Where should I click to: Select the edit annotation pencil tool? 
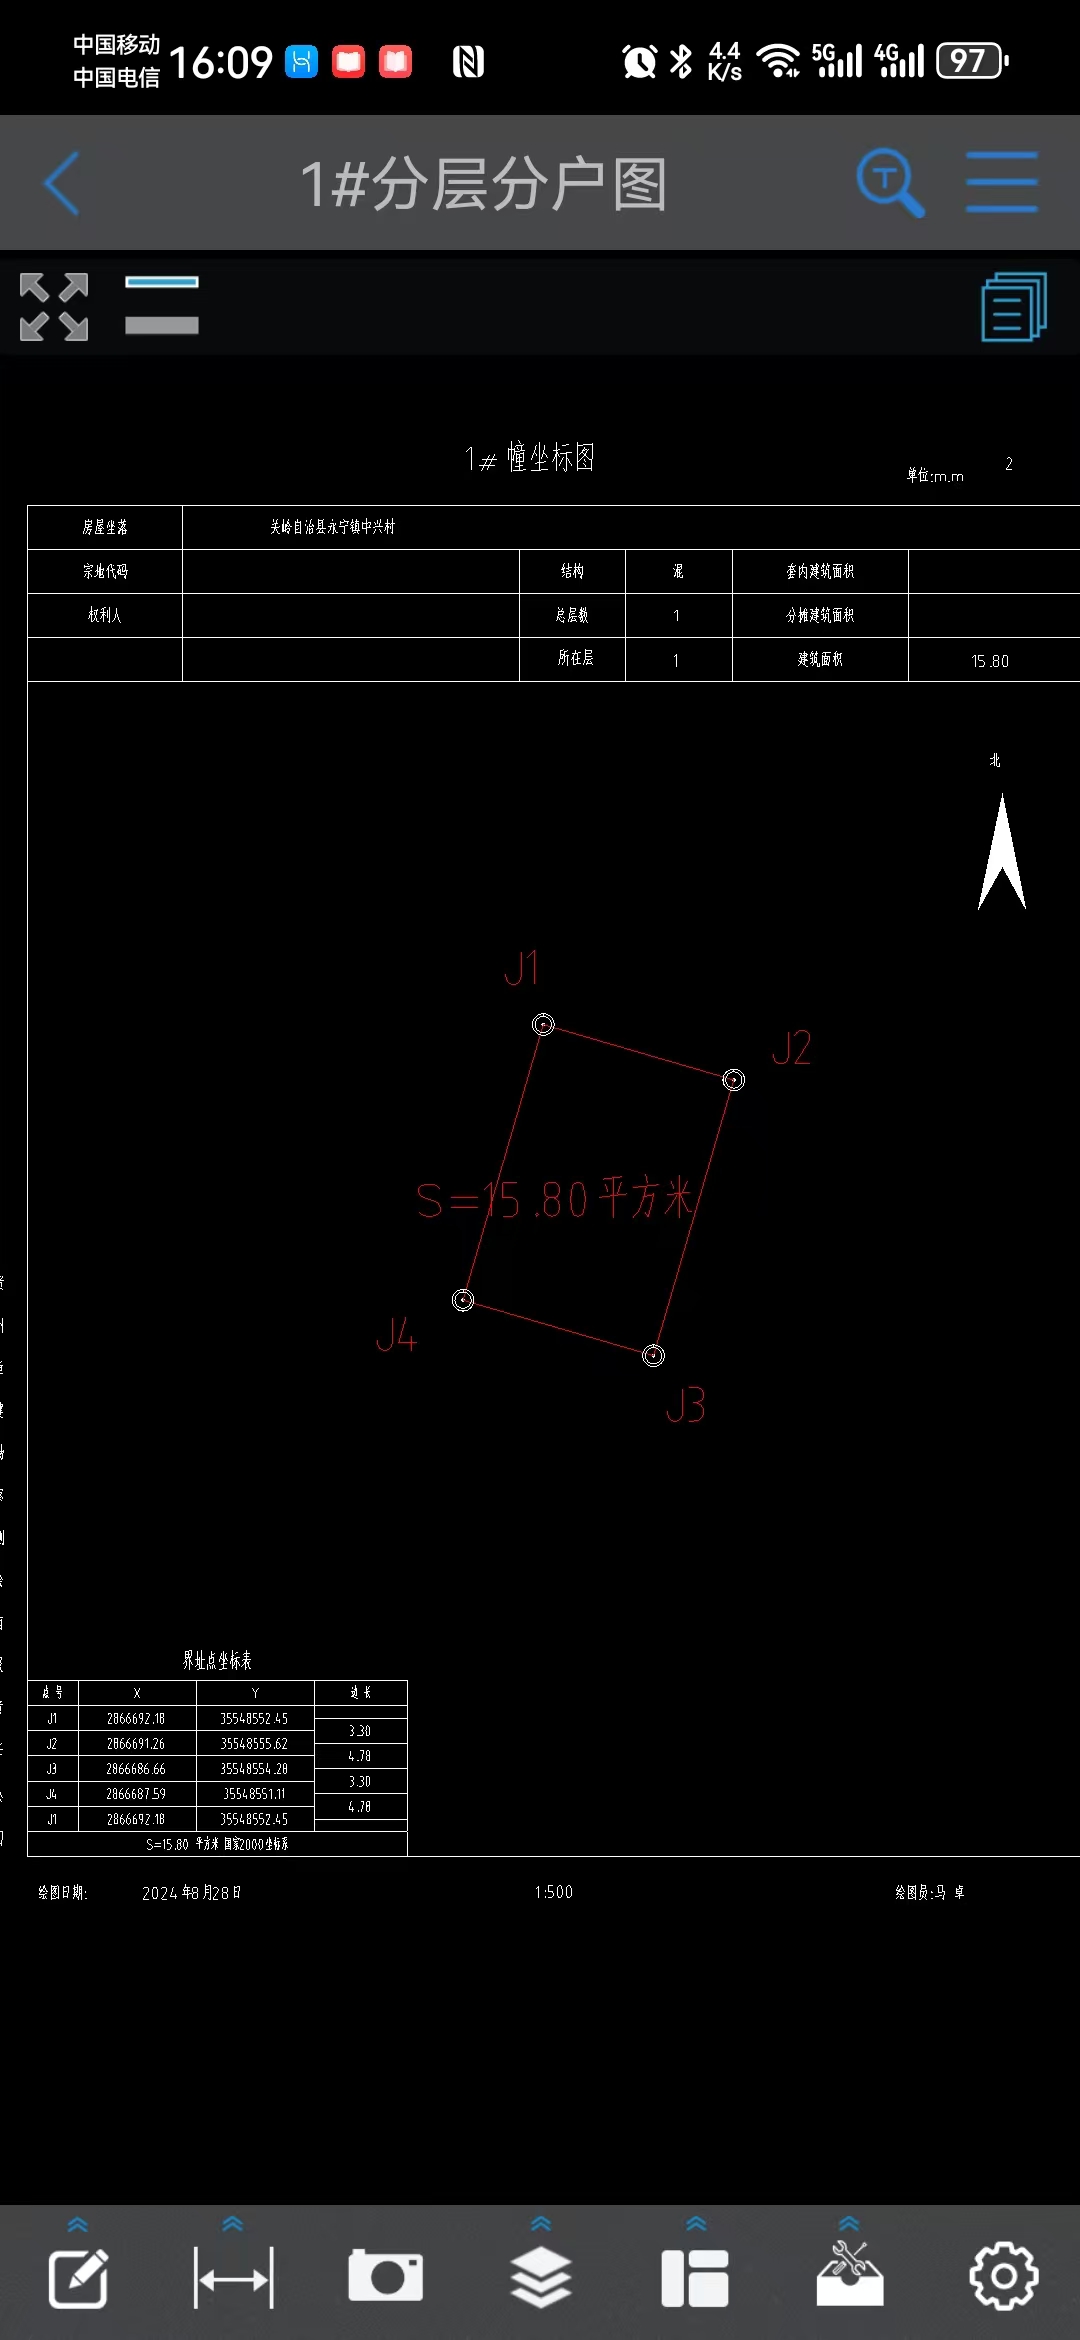point(78,2279)
